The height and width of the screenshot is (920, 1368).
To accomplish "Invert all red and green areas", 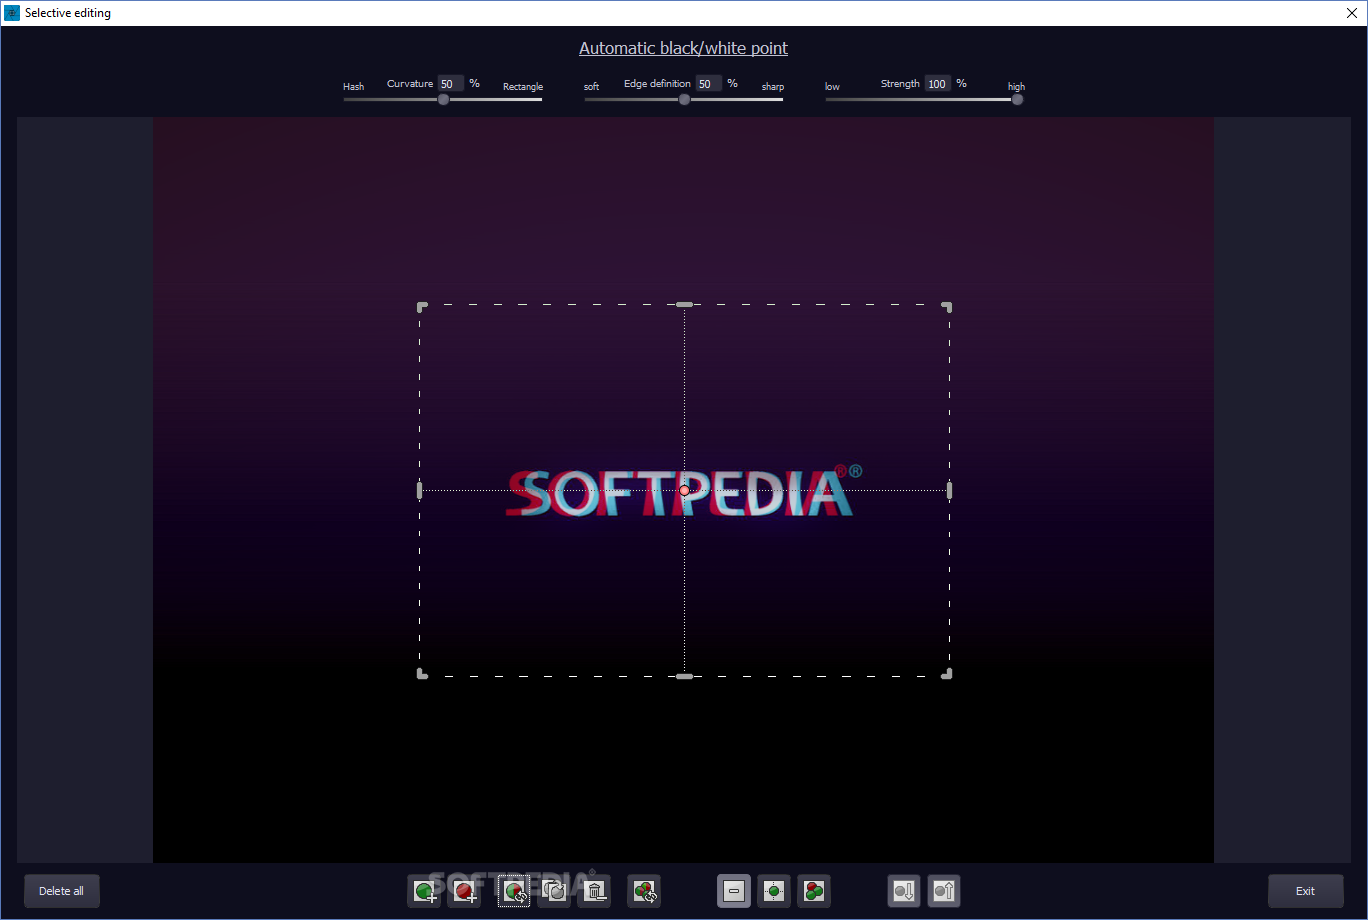I will [x=644, y=891].
